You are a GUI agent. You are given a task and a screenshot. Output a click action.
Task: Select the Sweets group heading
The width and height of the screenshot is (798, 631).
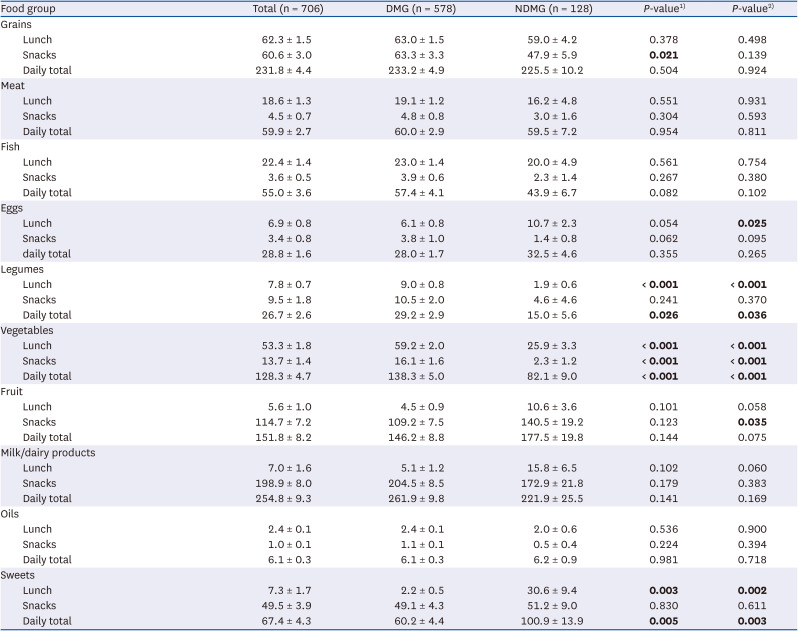coord(18,575)
